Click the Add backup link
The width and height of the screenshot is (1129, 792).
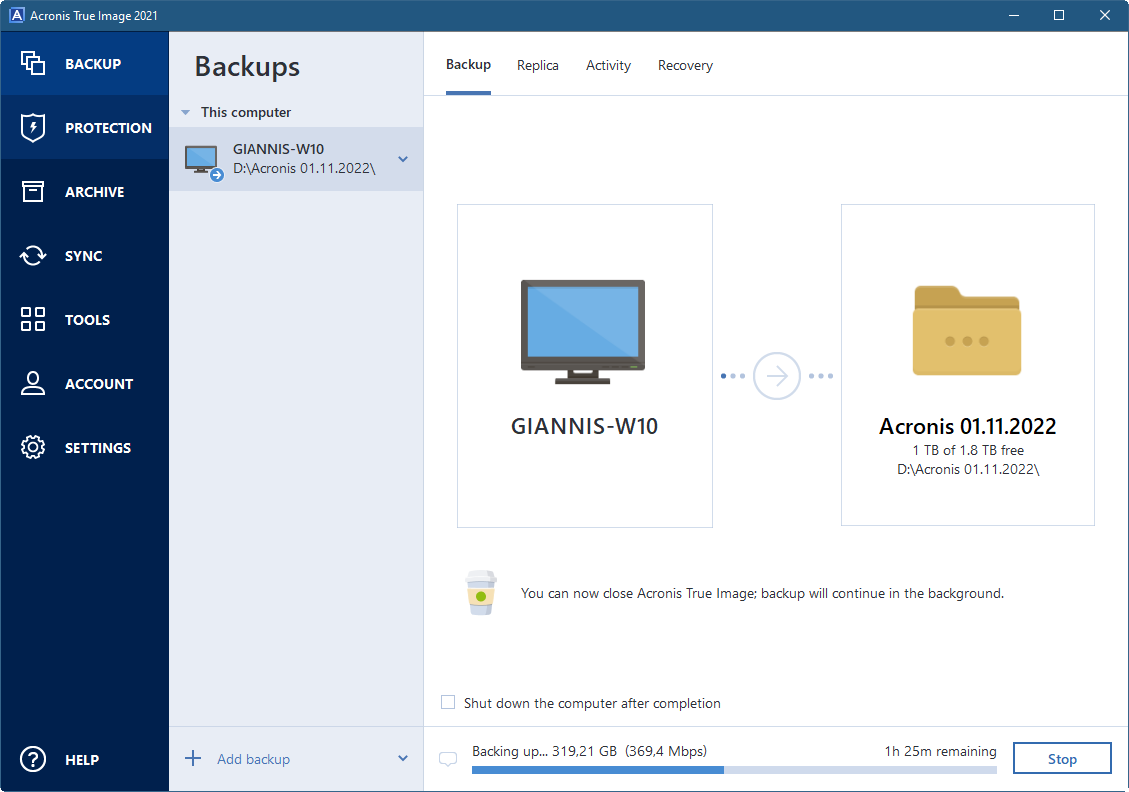click(253, 759)
